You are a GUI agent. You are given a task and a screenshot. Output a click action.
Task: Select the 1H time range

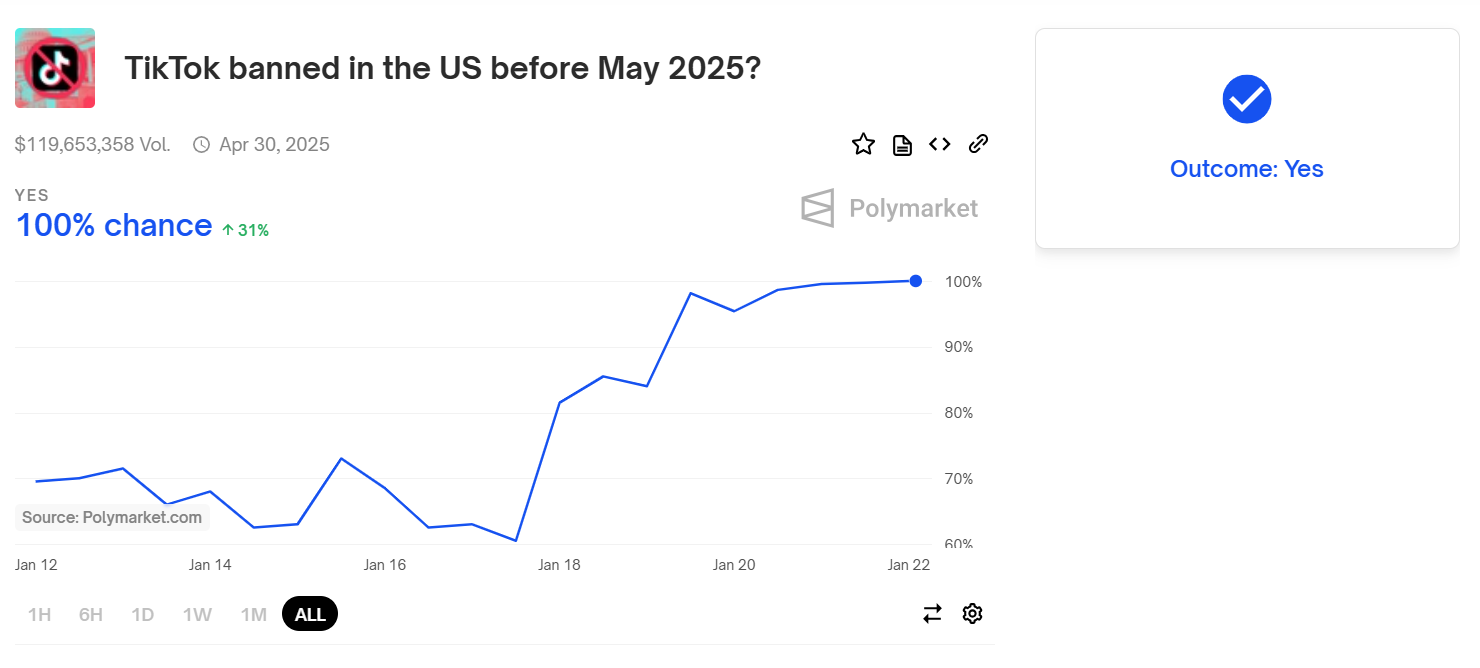click(x=39, y=614)
